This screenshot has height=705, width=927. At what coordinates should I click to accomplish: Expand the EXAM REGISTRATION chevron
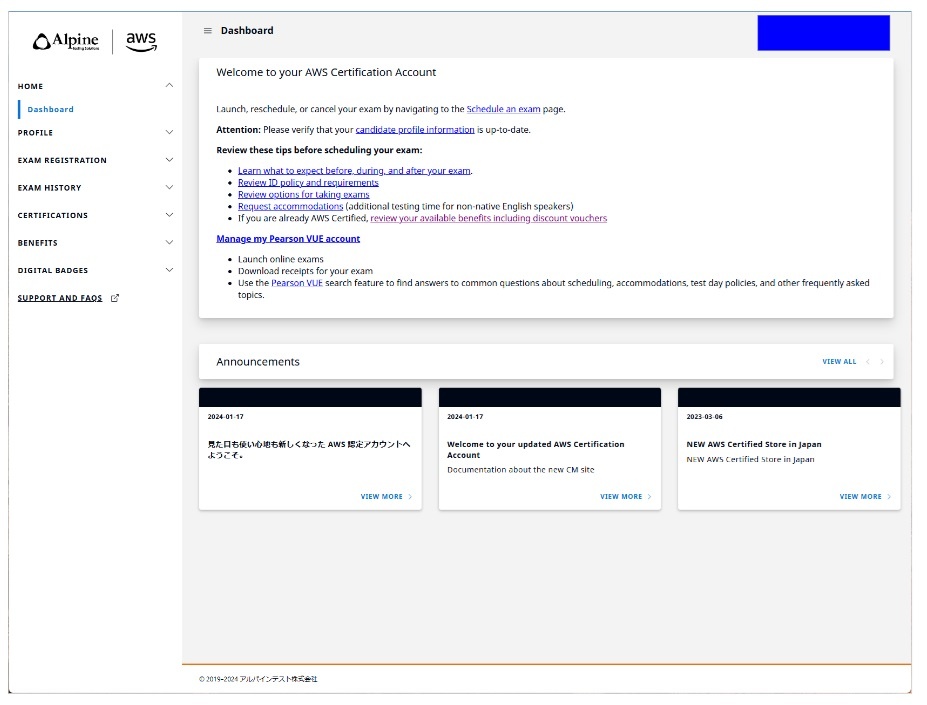(x=169, y=160)
